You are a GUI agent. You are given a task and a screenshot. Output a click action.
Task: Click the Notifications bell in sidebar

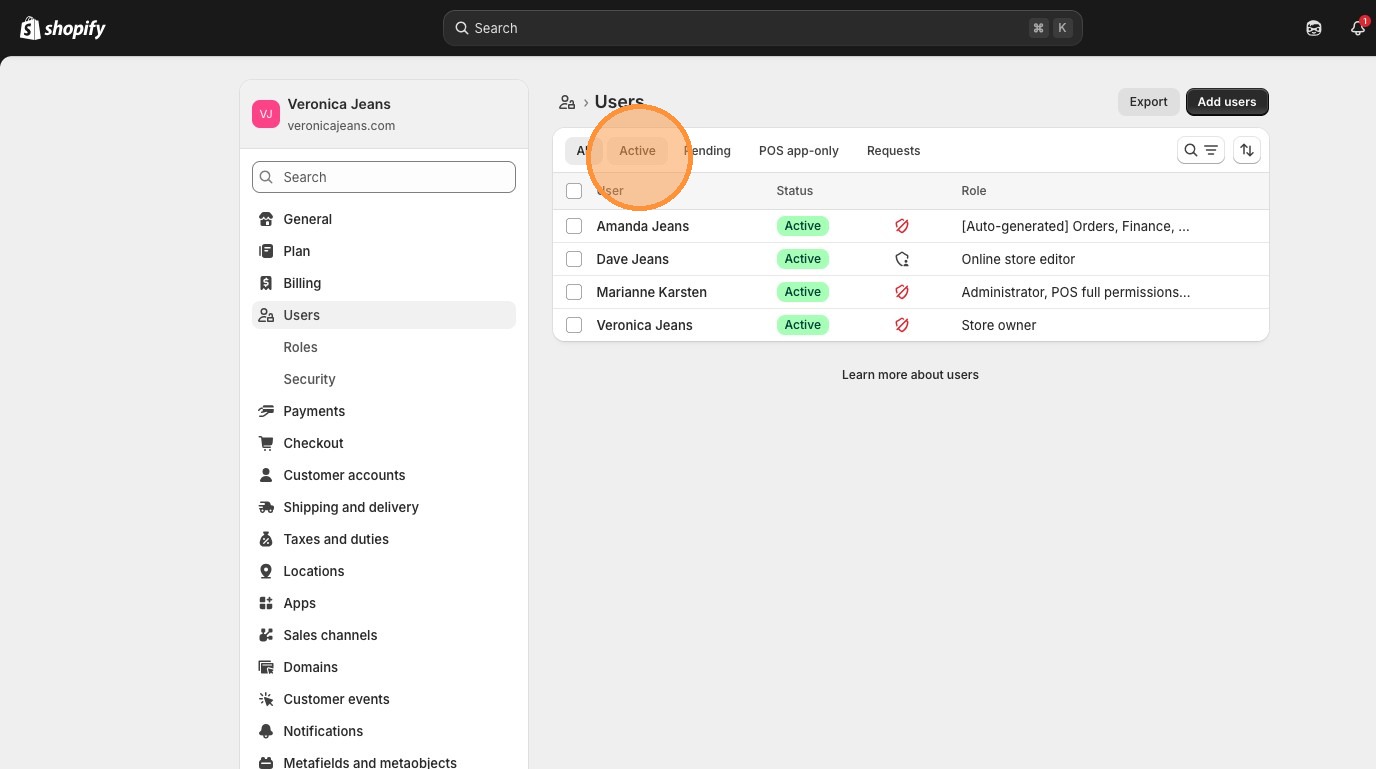click(x=266, y=731)
